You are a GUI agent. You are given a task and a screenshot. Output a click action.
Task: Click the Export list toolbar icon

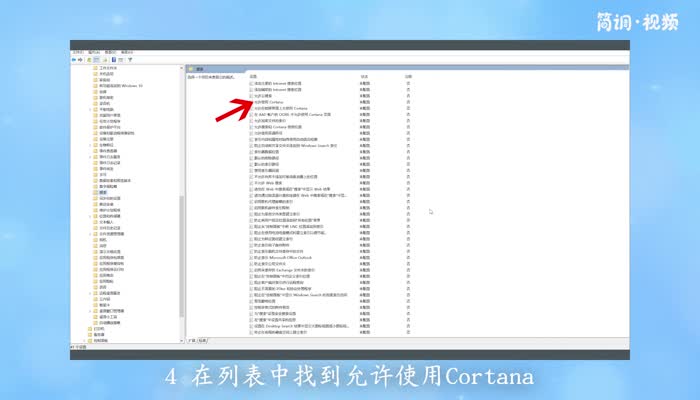tap(105, 60)
